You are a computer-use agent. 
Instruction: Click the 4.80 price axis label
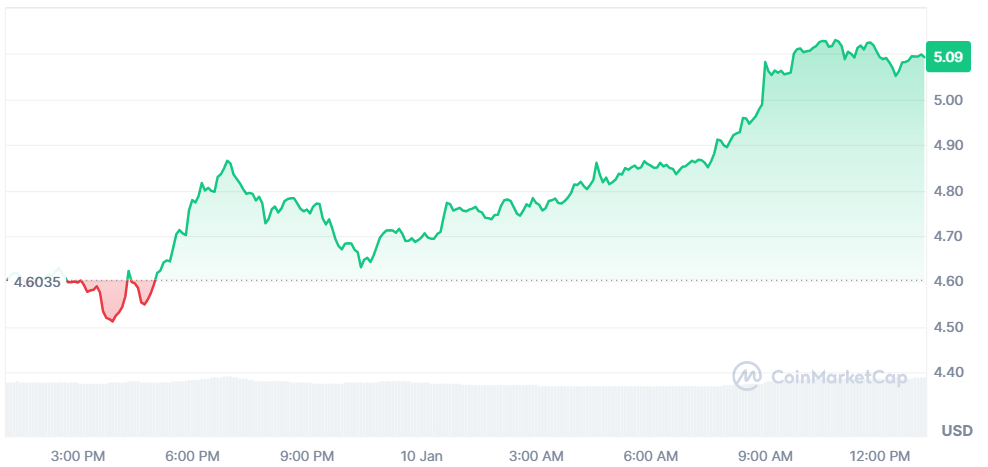coord(949,191)
